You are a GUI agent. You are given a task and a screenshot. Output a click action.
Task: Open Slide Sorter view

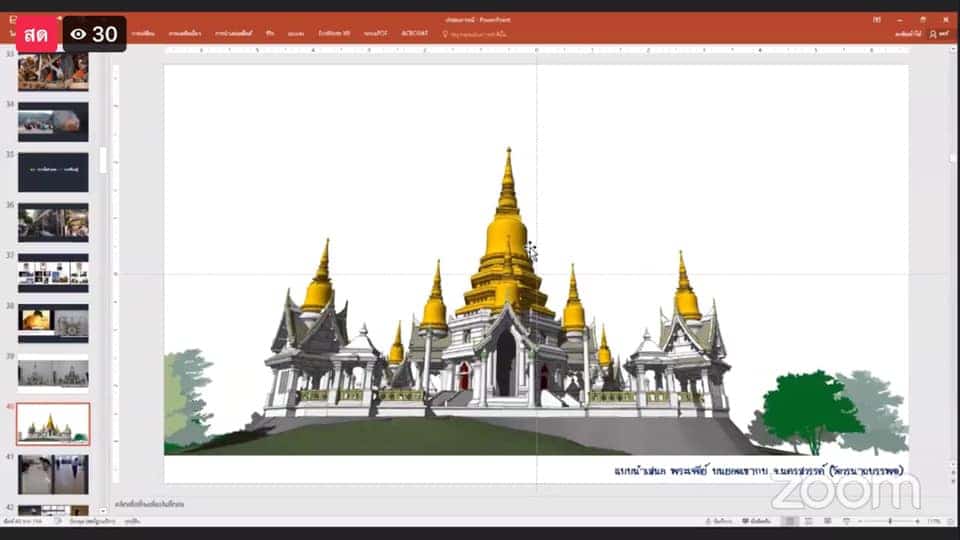point(809,521)
